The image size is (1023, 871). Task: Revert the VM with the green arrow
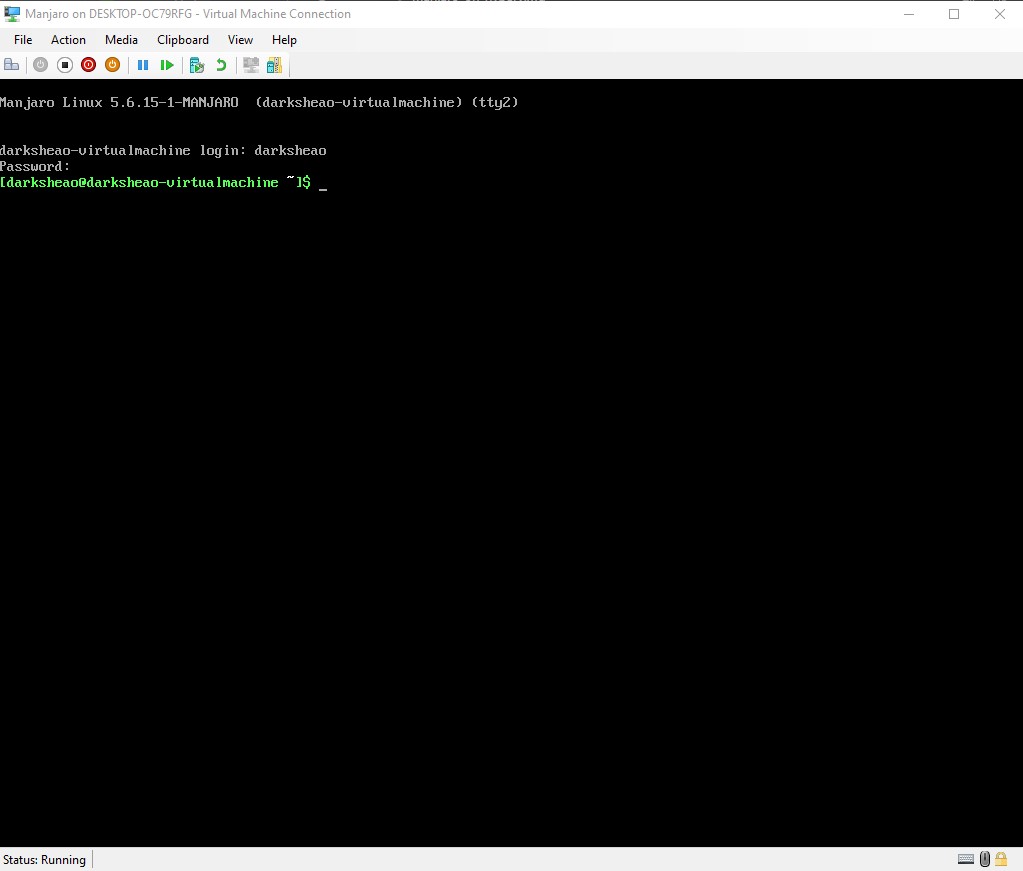pyautogui.click(x=221, y=65)
